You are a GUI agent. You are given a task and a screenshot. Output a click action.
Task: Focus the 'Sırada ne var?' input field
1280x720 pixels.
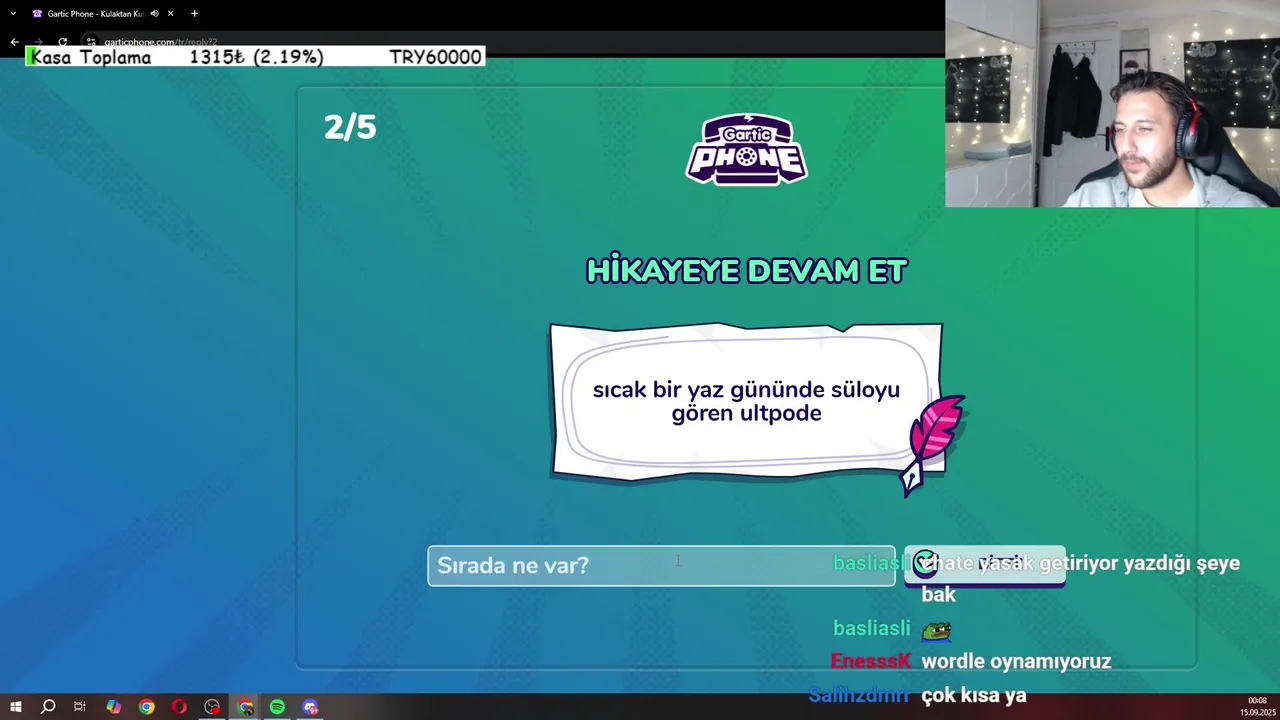click(x=661, y=565)
